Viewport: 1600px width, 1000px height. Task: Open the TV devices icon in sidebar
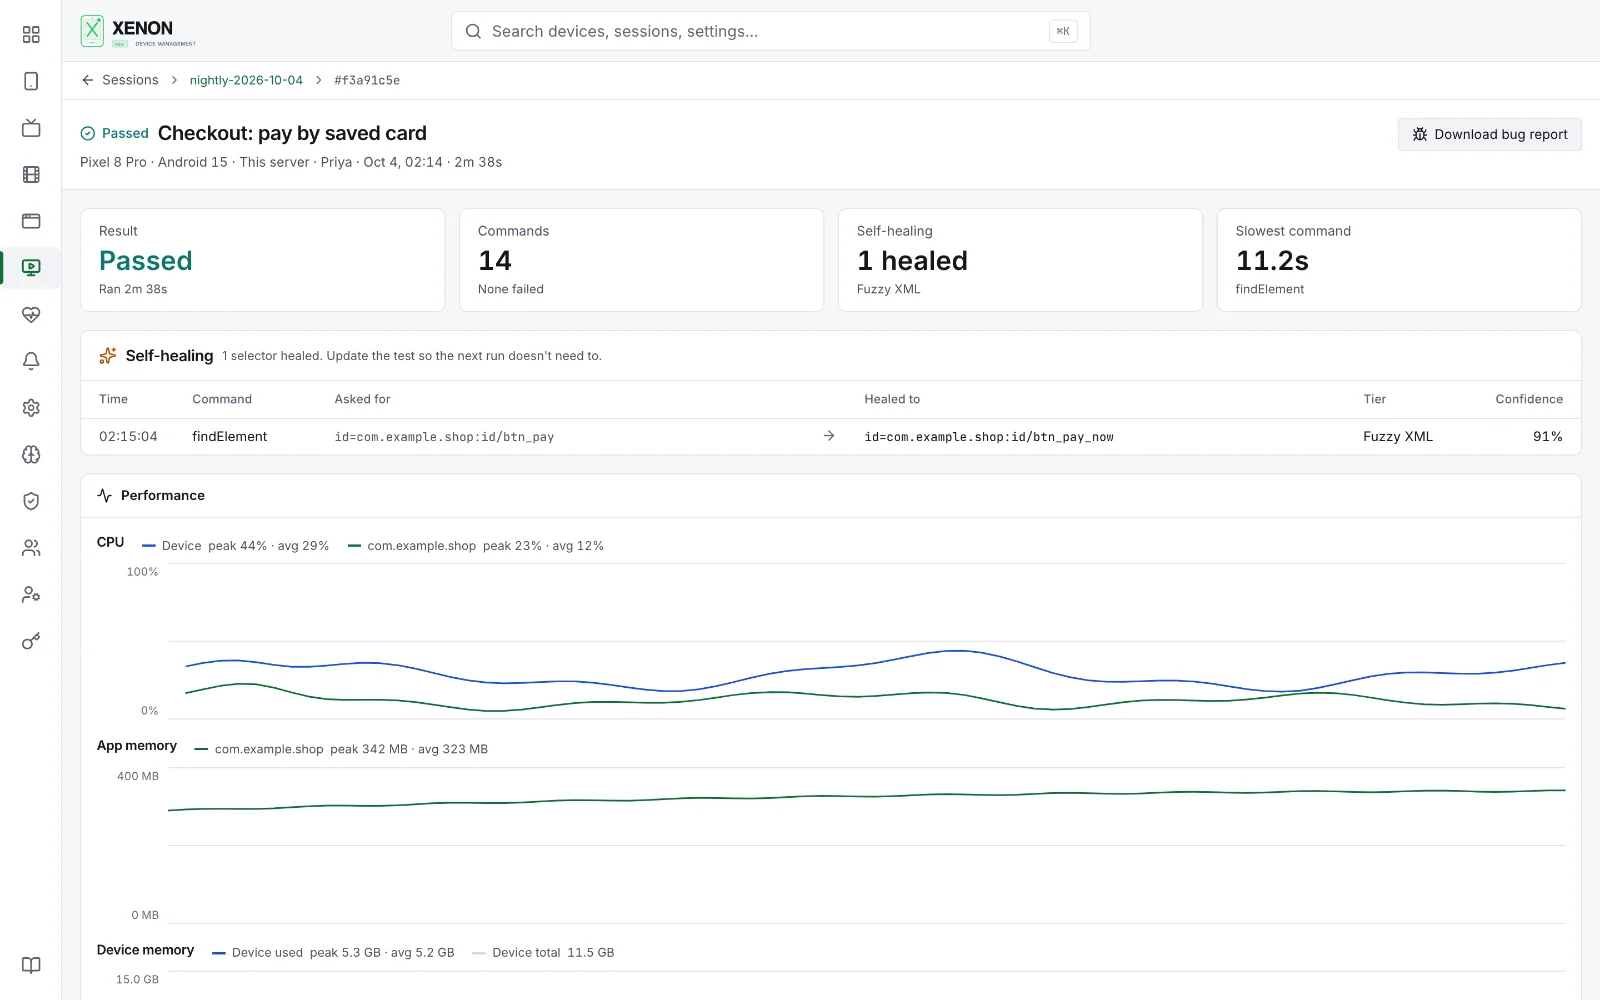31,128
